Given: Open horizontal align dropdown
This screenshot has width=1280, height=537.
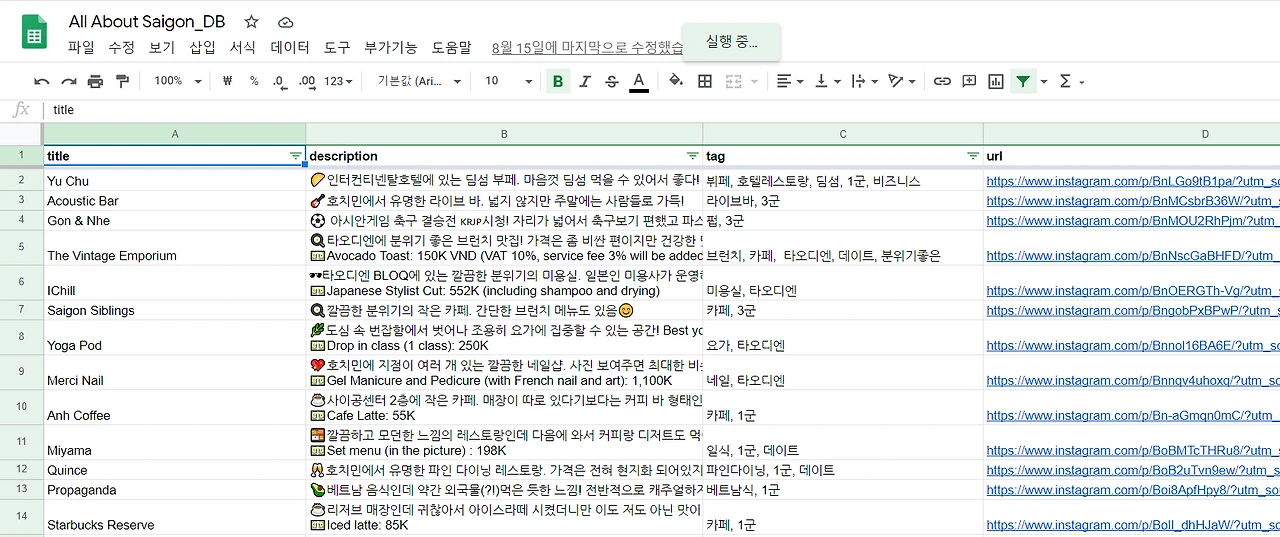Looking at the screenshot, I should (x=790, y=81).
